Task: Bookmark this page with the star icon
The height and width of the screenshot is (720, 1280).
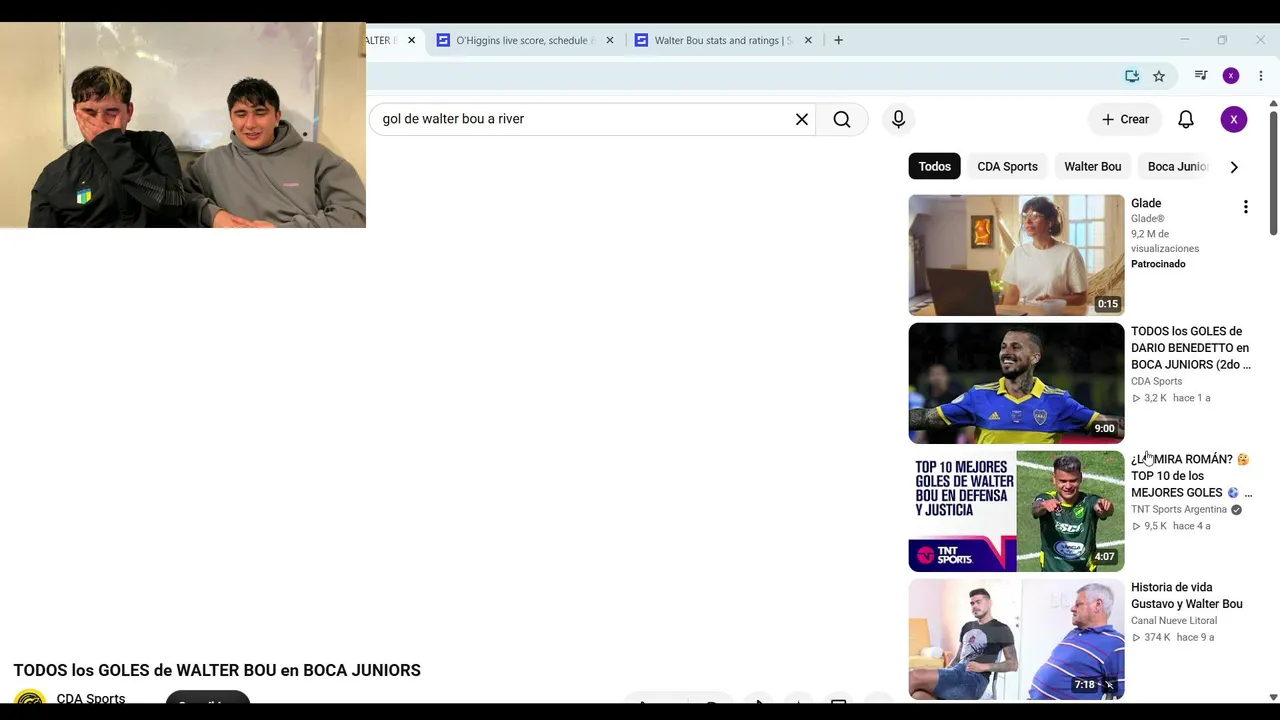Action: (1159, 76)
